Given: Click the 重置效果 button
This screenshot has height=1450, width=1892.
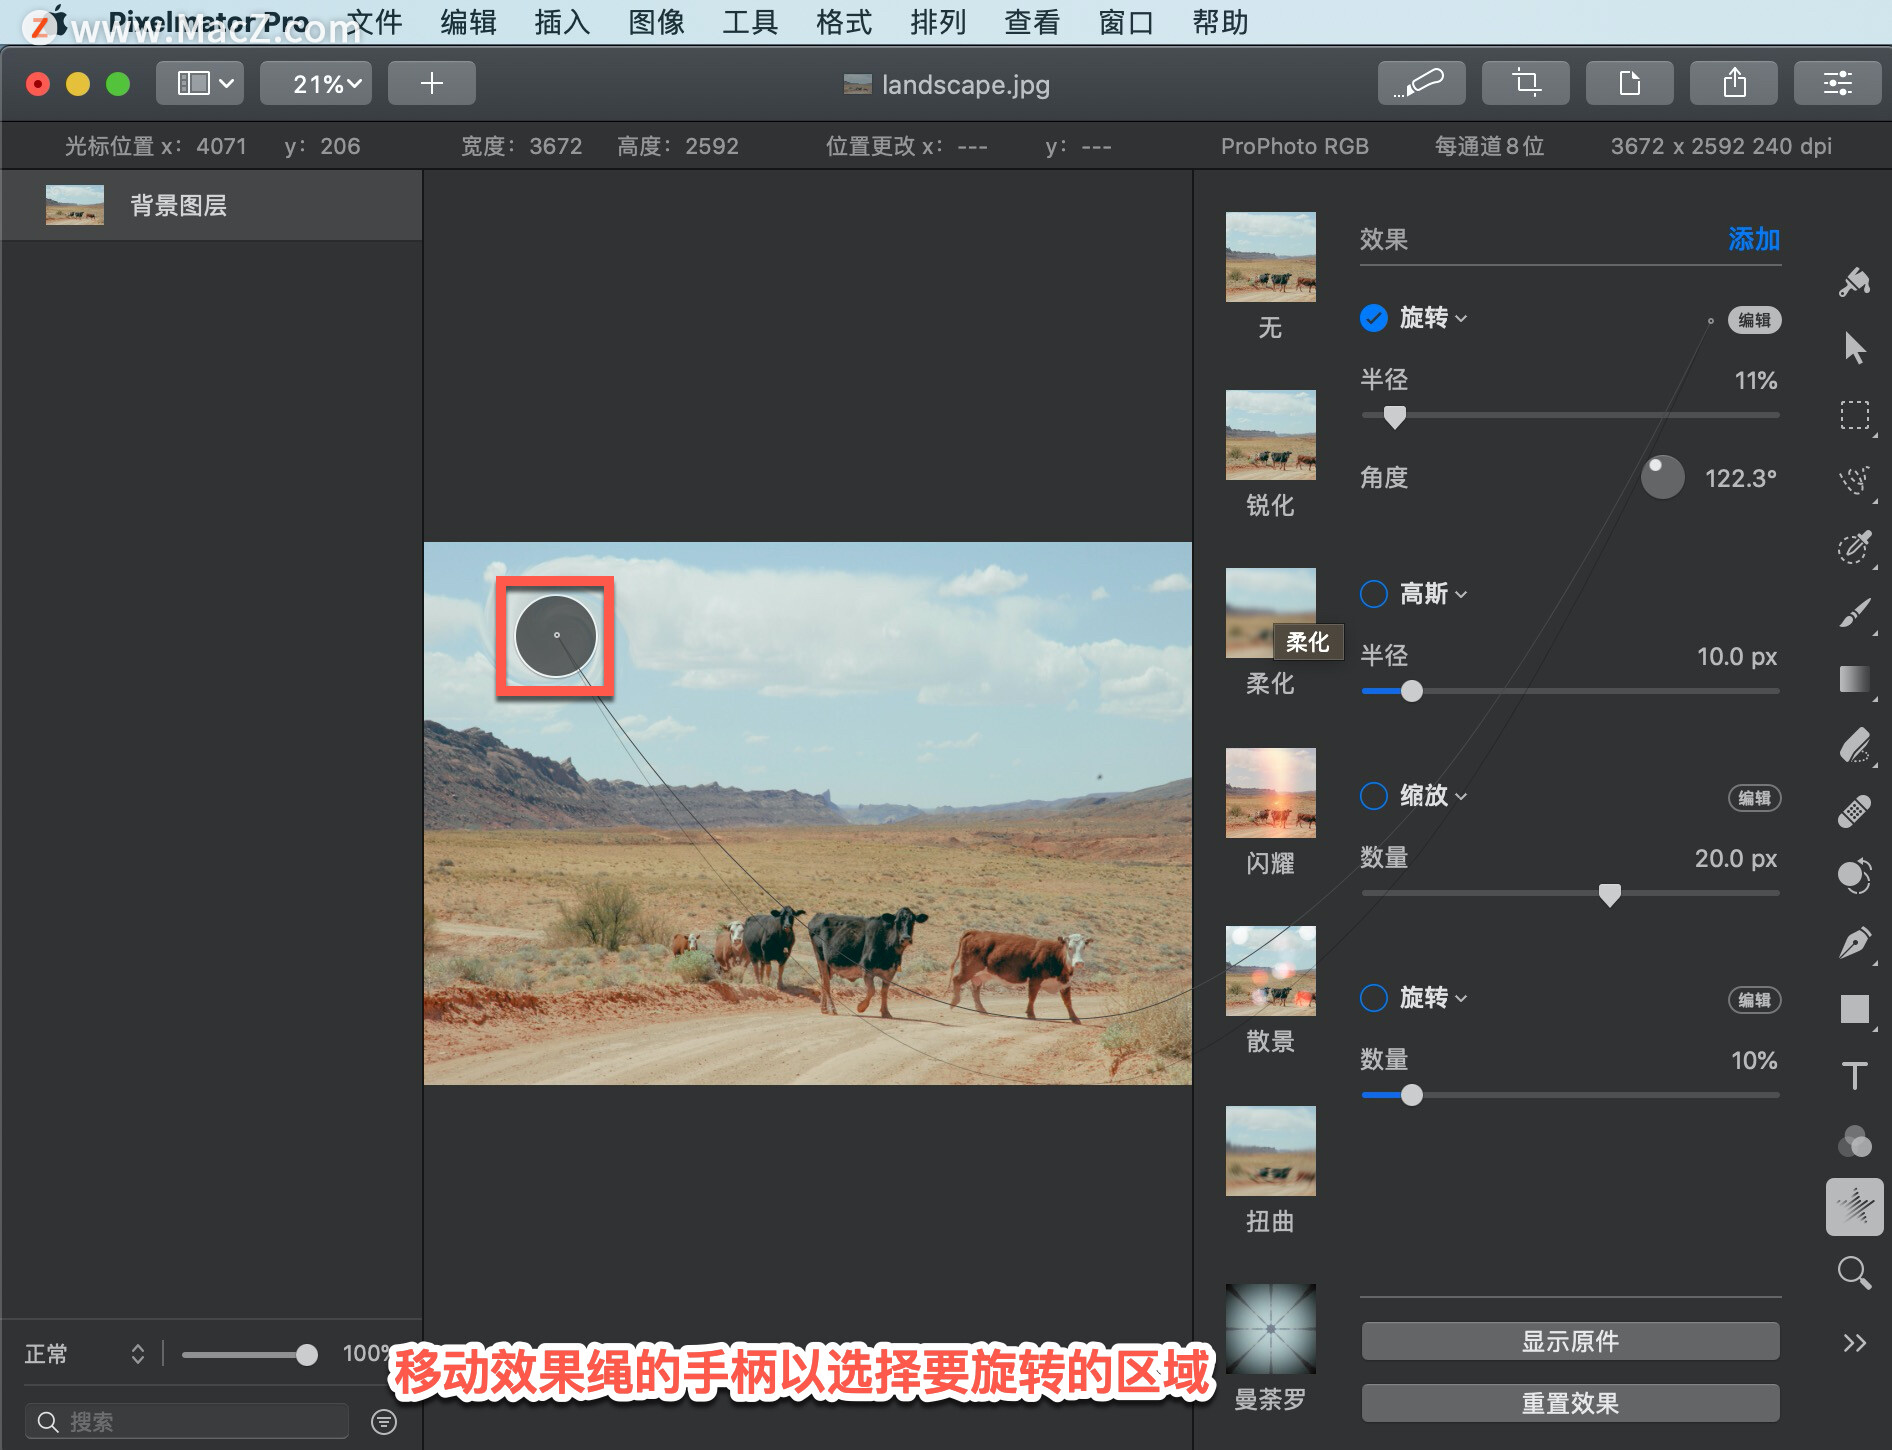Looking at the screenshot, I should point(1570,1403).
